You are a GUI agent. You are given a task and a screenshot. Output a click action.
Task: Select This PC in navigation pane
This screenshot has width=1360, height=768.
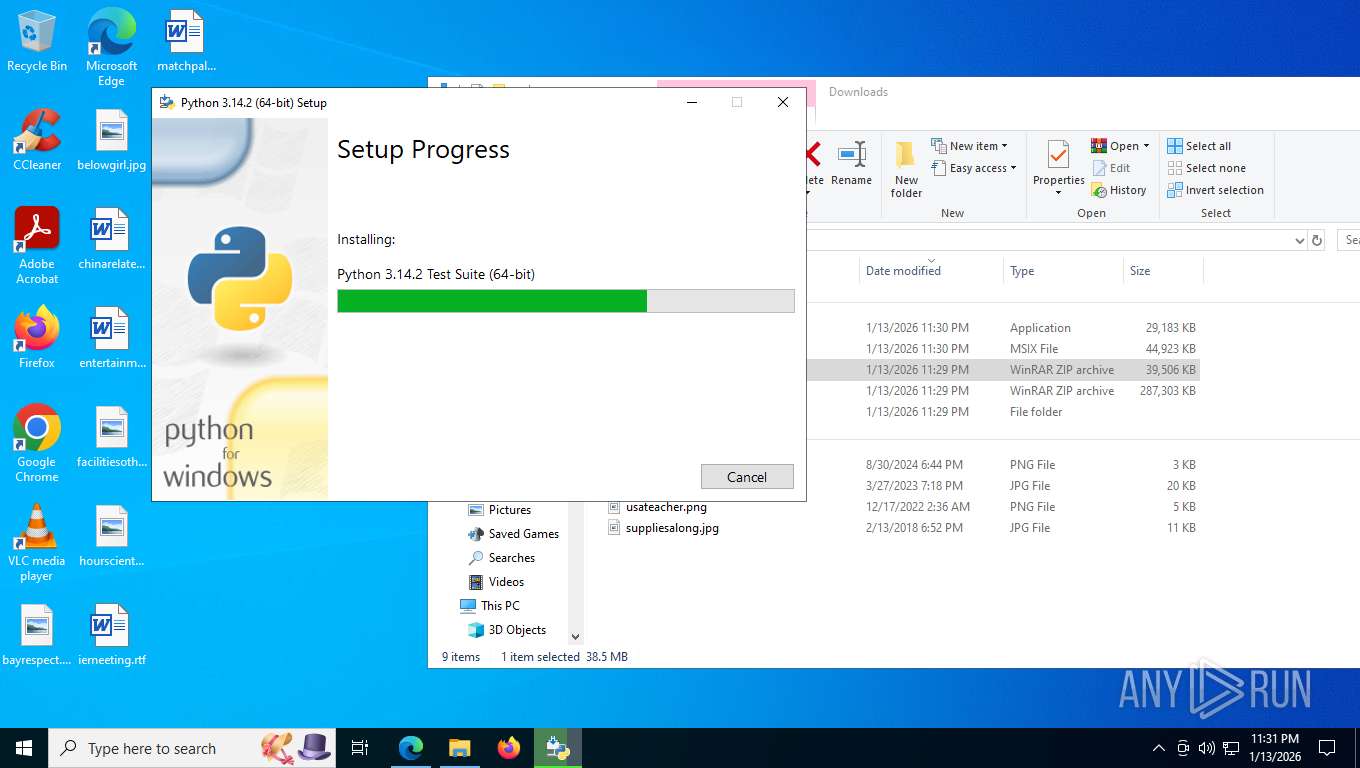[x=489, y=606]
